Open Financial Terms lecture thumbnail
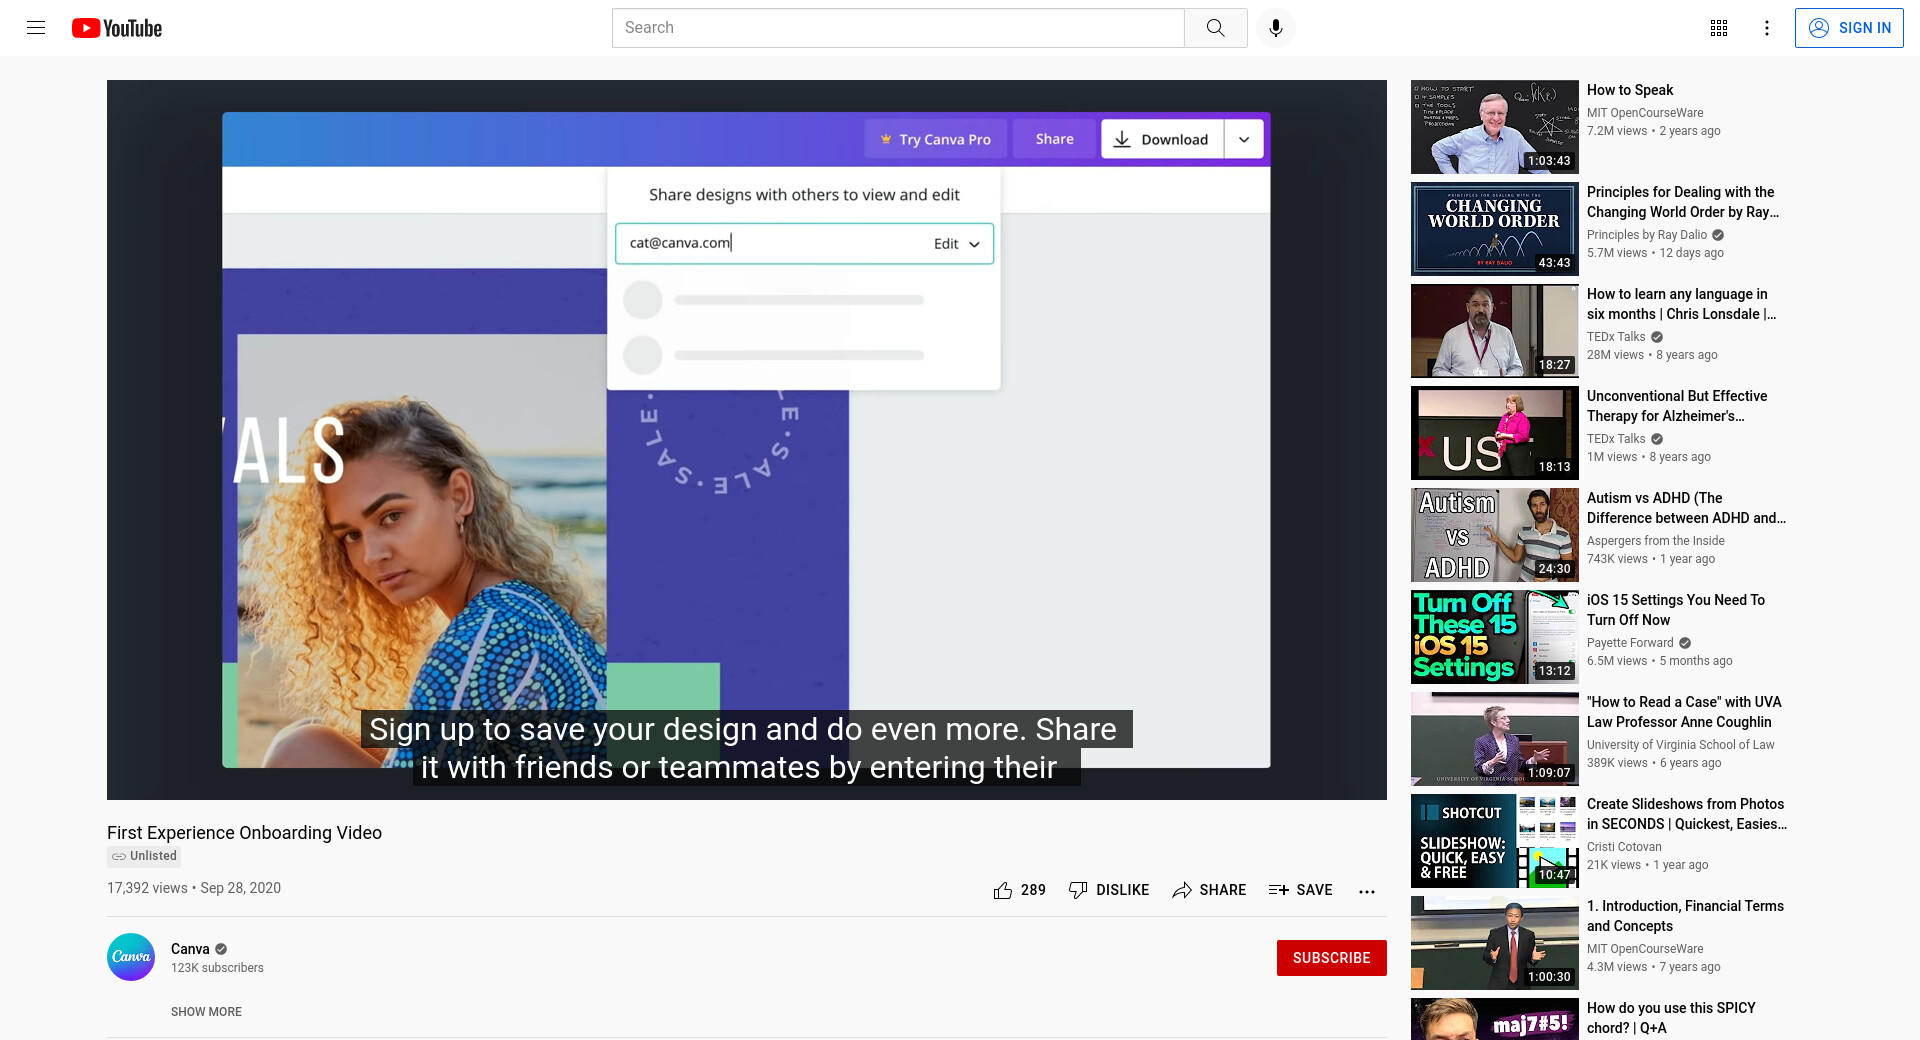The width and height of the screenshot is (1920, 1040). click(x=1495, y=943)
